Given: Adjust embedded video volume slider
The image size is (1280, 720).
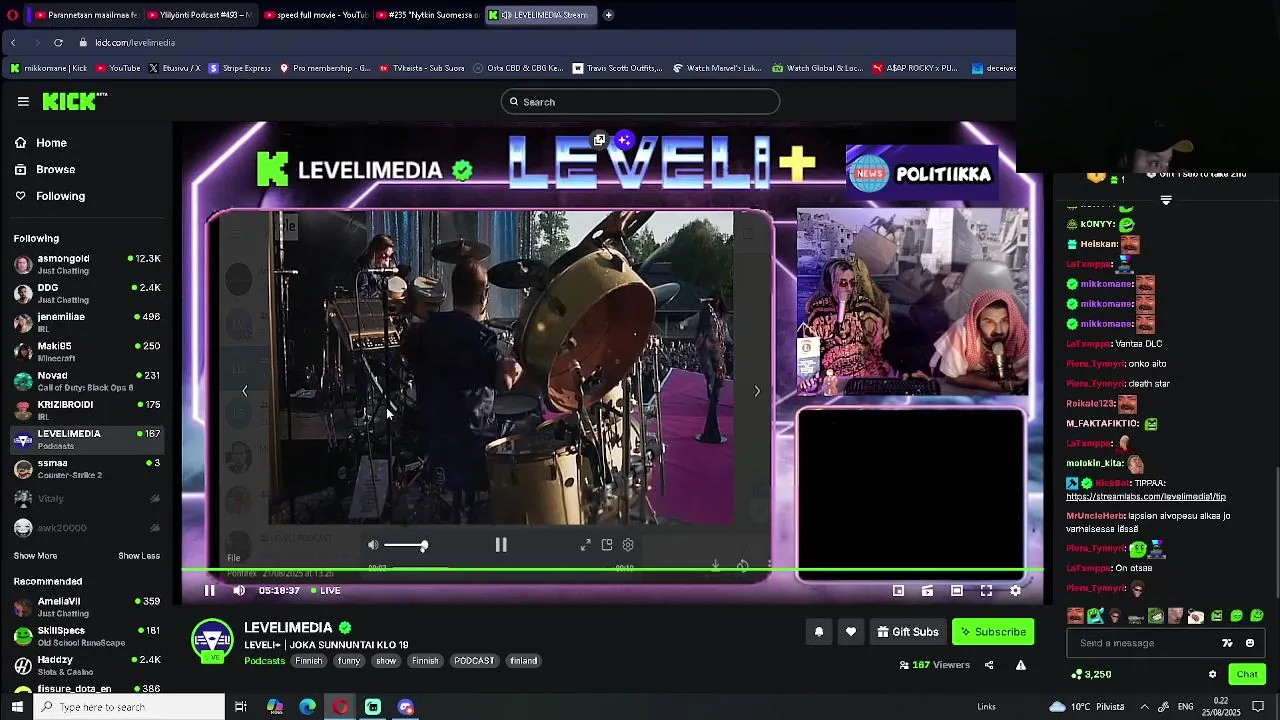Looking at the screenshot, I should [x=405, y=545].
